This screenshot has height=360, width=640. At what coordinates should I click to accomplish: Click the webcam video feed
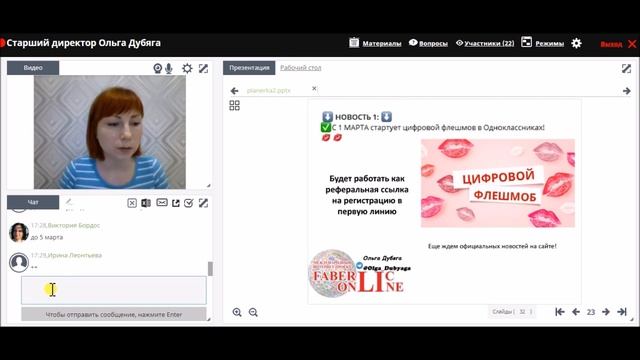(109, 132)
